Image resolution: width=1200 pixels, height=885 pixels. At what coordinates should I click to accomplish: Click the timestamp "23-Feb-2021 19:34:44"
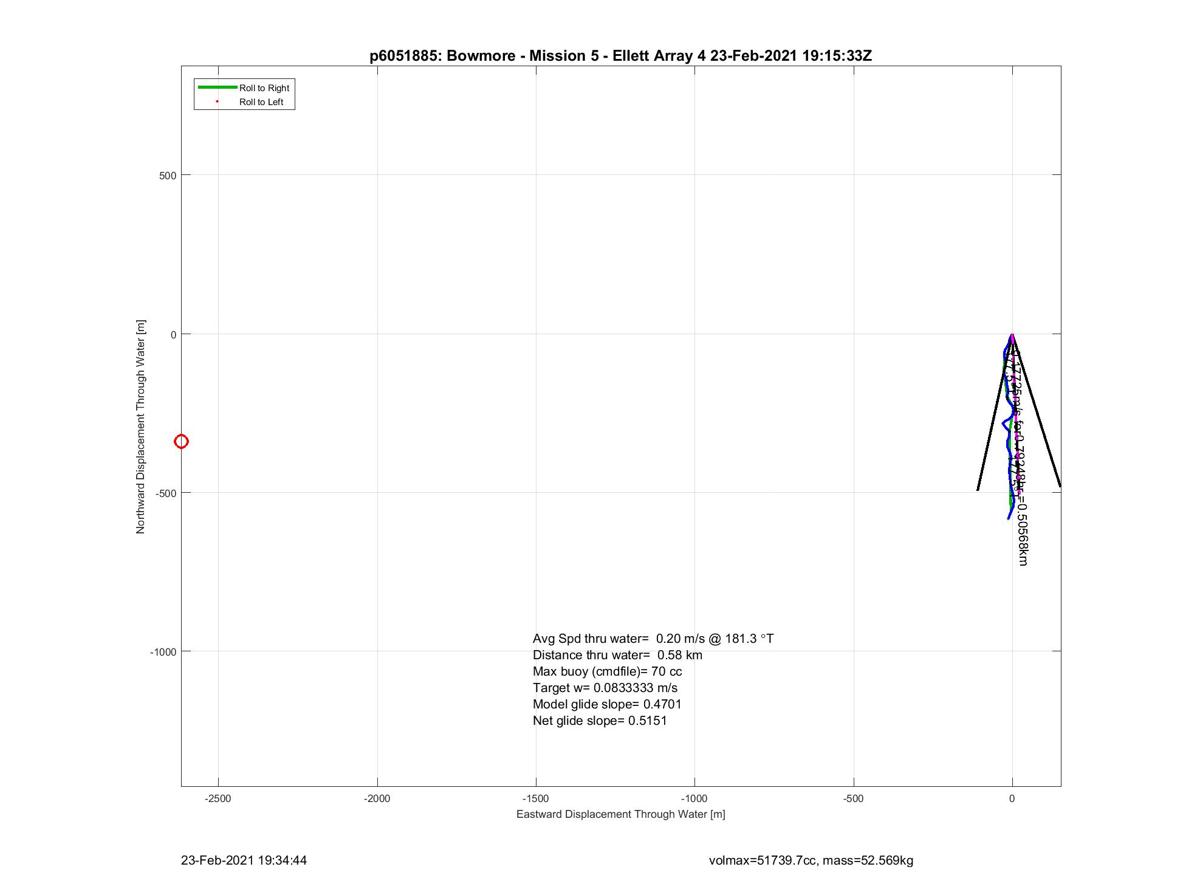point(244,860)
